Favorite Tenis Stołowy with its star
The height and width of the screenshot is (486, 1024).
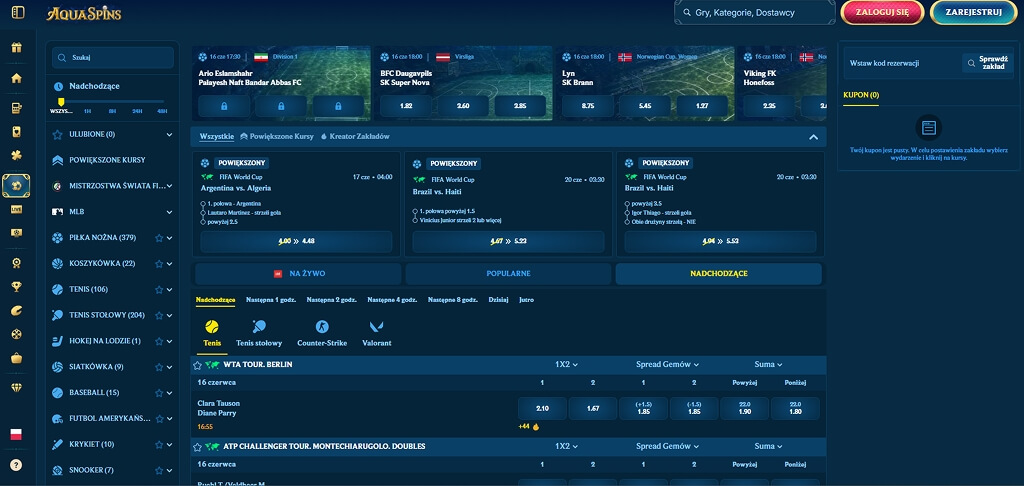(159, 315)
